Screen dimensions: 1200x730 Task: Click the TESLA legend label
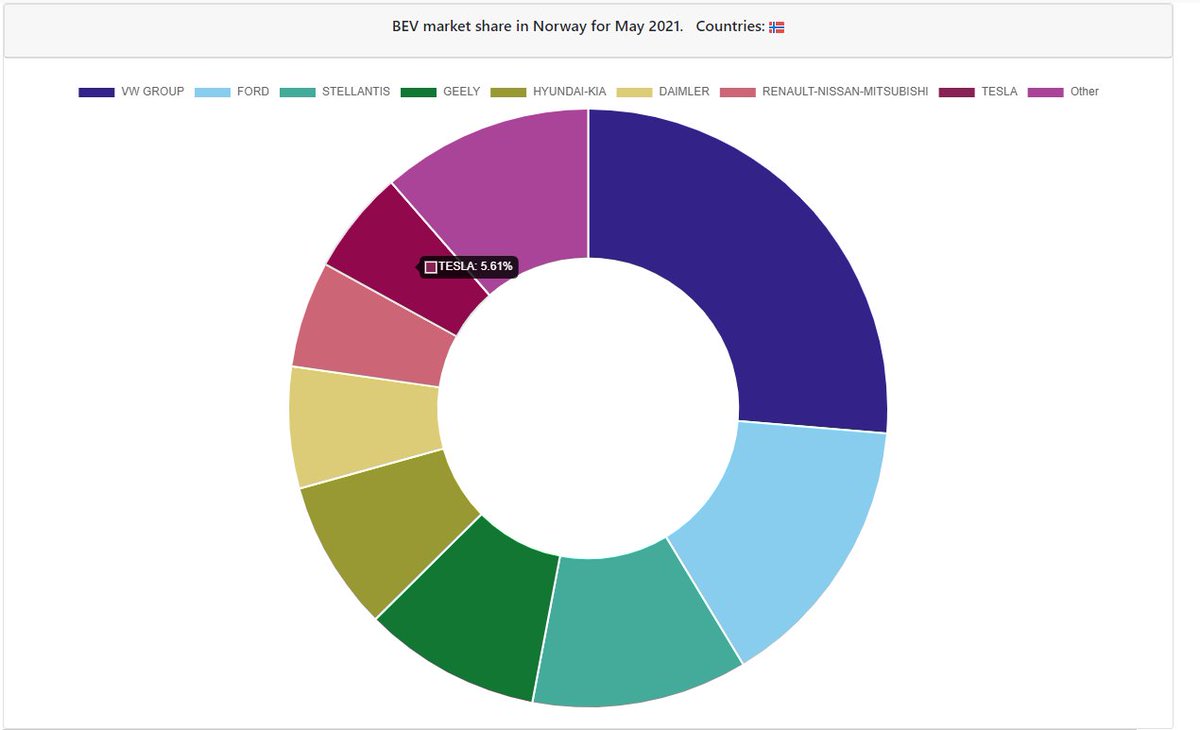click(999, 92)
